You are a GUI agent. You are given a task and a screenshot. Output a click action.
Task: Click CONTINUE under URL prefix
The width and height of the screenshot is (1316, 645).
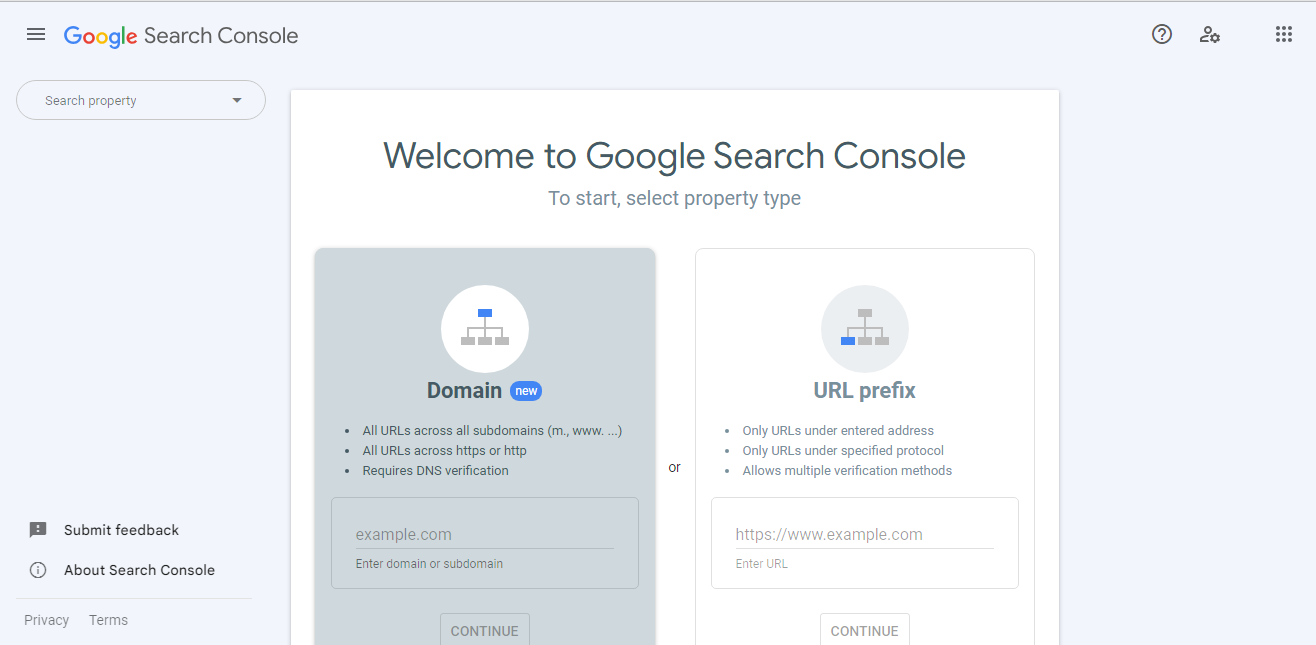865,630
